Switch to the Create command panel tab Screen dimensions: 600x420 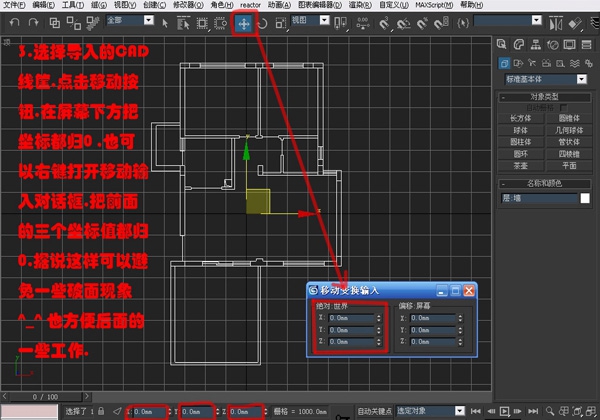[x=502, y=44]
